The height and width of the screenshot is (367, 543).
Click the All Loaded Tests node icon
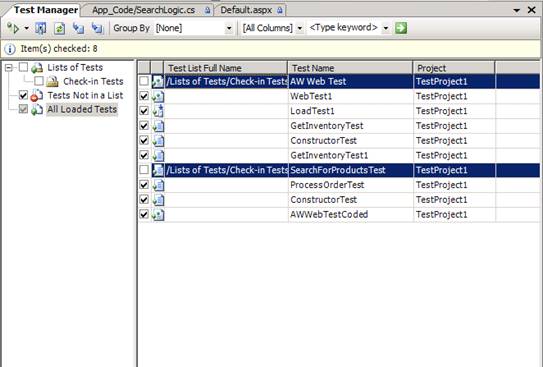coord(37,110)
